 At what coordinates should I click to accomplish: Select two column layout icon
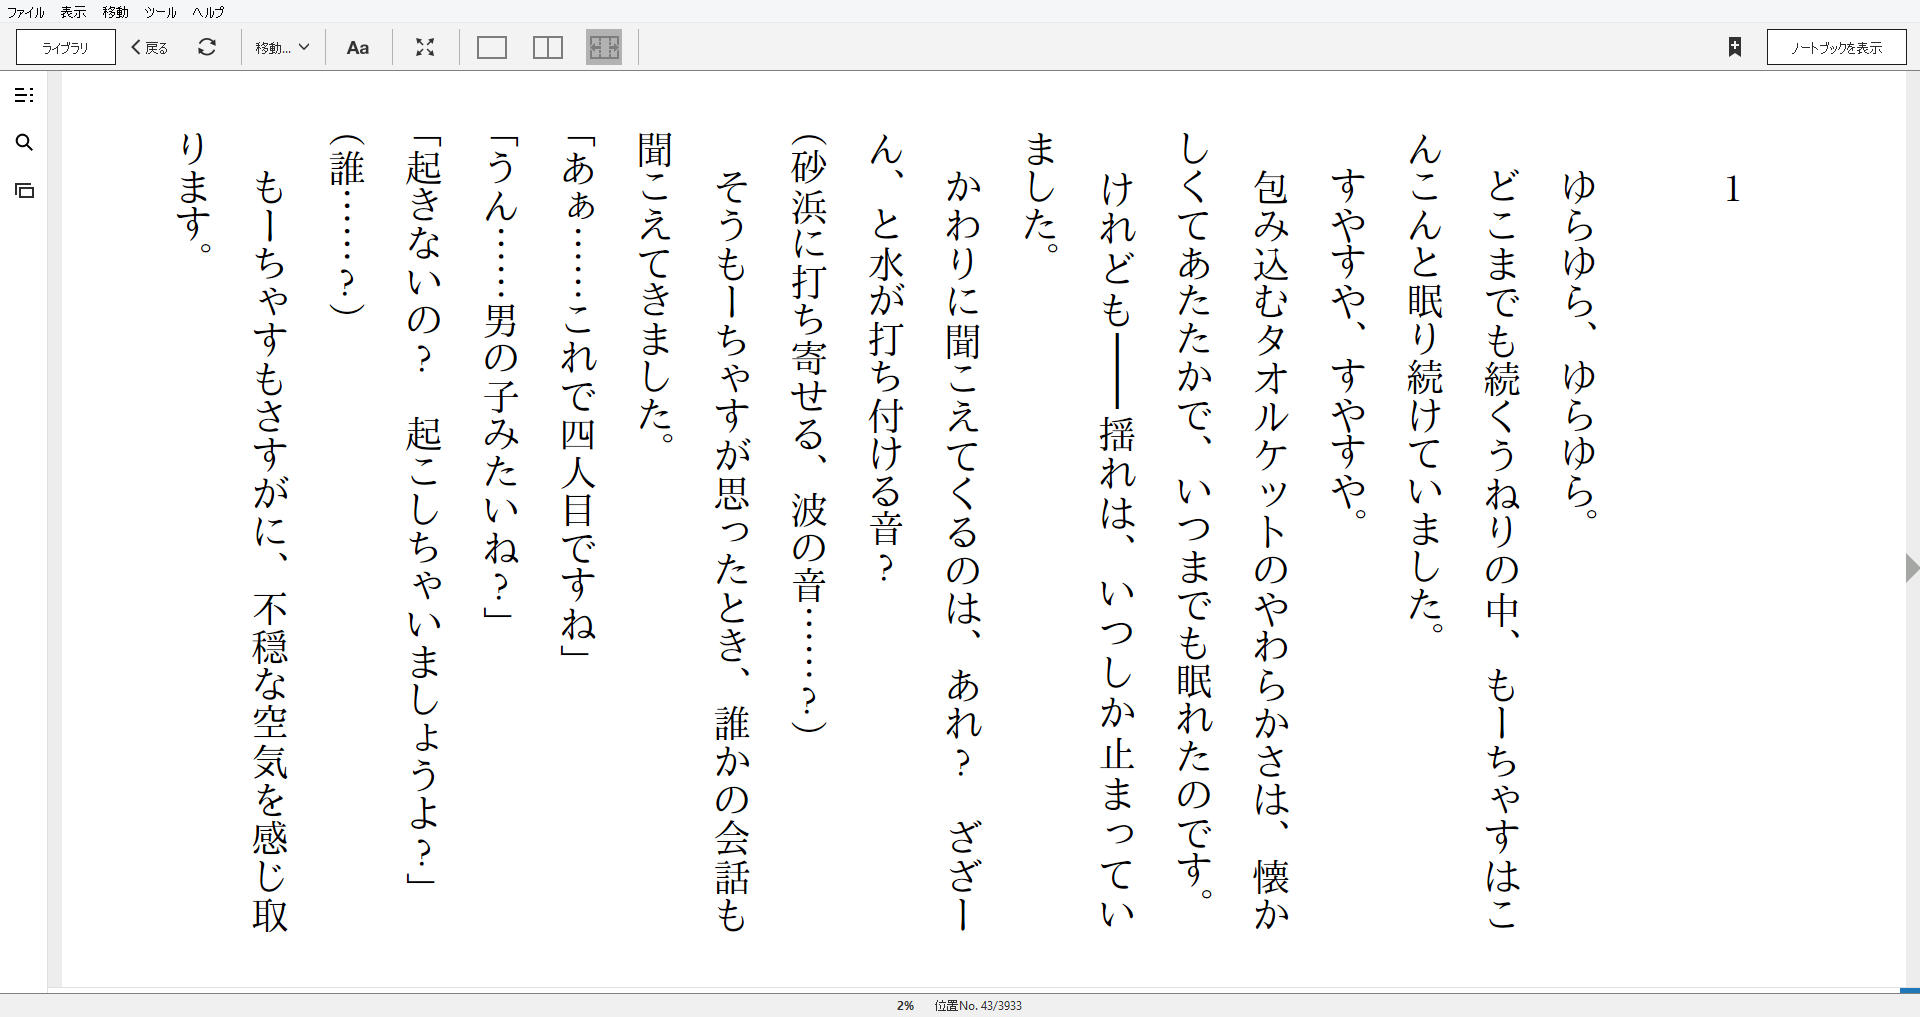pos(548,47)
